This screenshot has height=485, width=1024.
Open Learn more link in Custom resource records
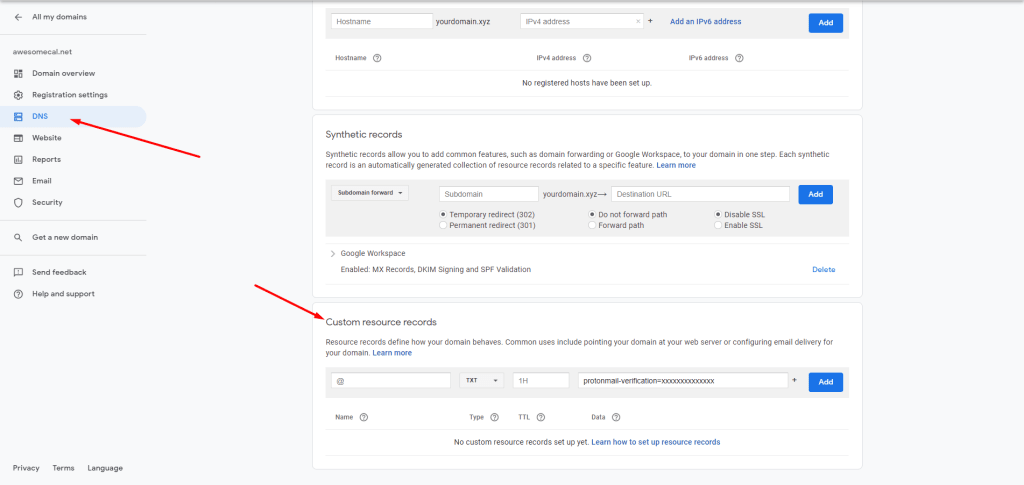pyautogui.click(x=392, y=353)
